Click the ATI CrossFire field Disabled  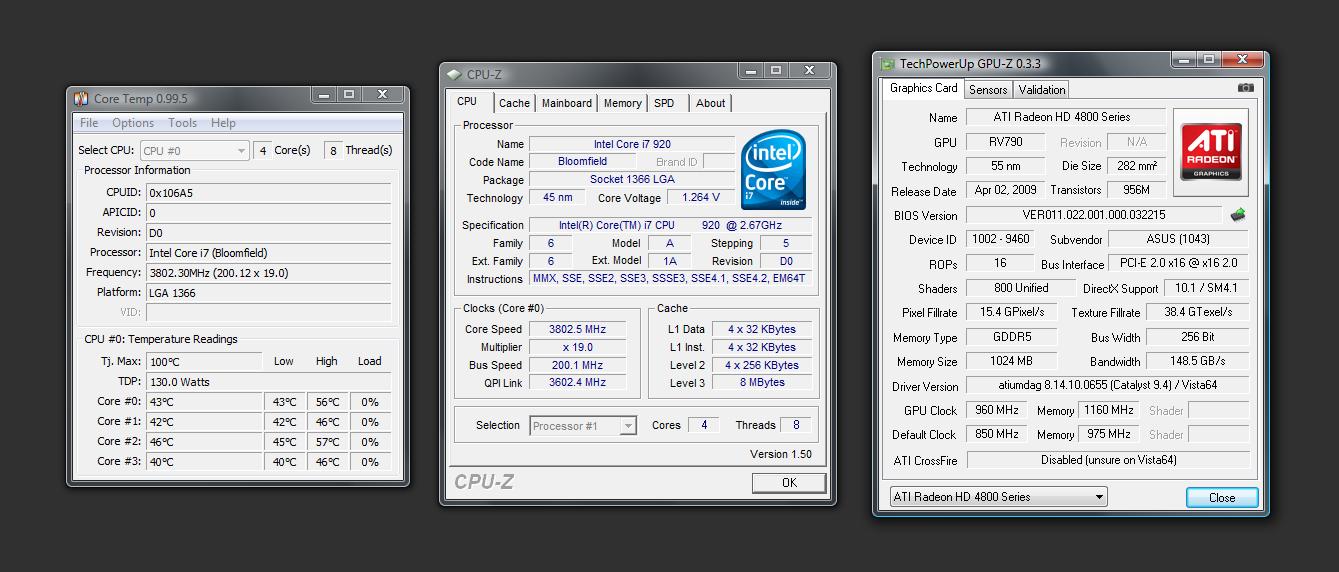pyautogui.click(x=1106, y=461)
